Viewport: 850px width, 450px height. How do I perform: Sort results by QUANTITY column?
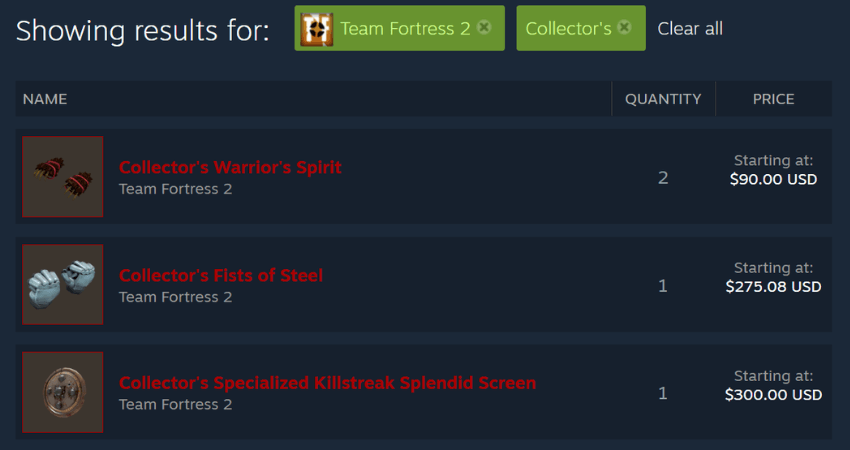(x=663, y=99)
